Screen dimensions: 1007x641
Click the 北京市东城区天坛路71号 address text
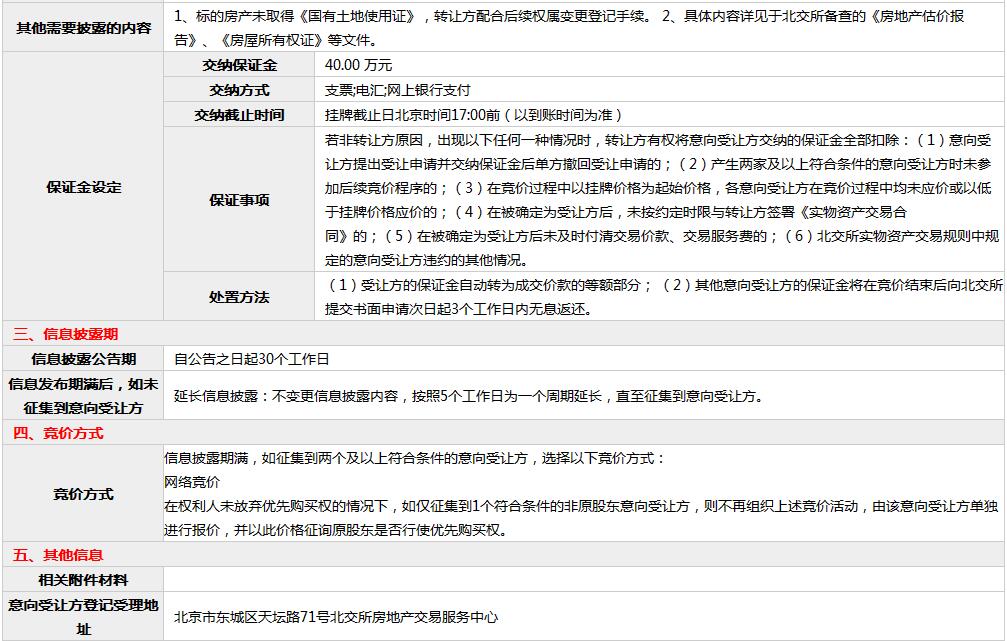click(335, 617)
